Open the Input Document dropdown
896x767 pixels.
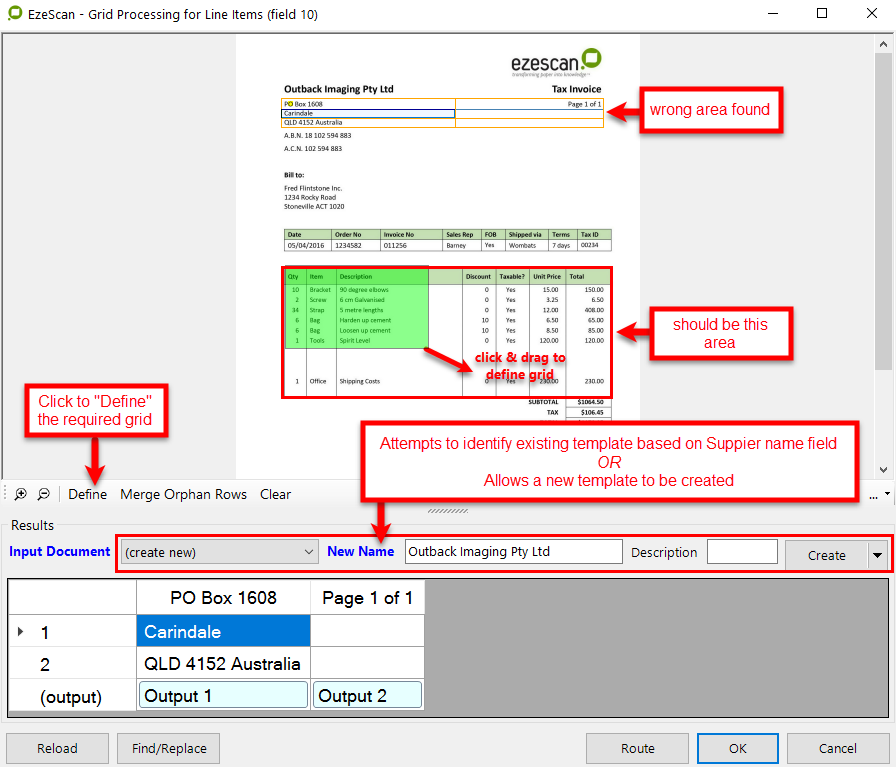click(219, 552)
